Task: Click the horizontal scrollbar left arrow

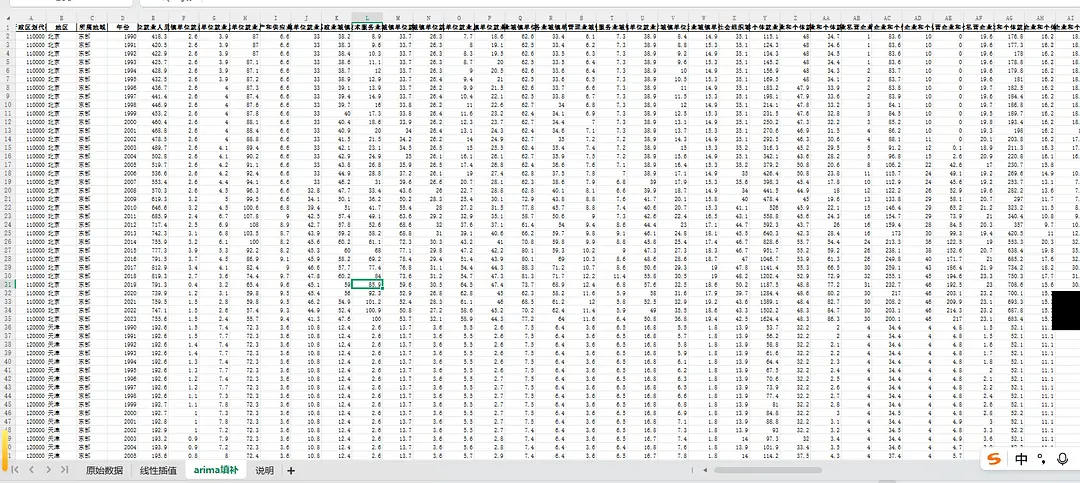Action: click(706, 471)
